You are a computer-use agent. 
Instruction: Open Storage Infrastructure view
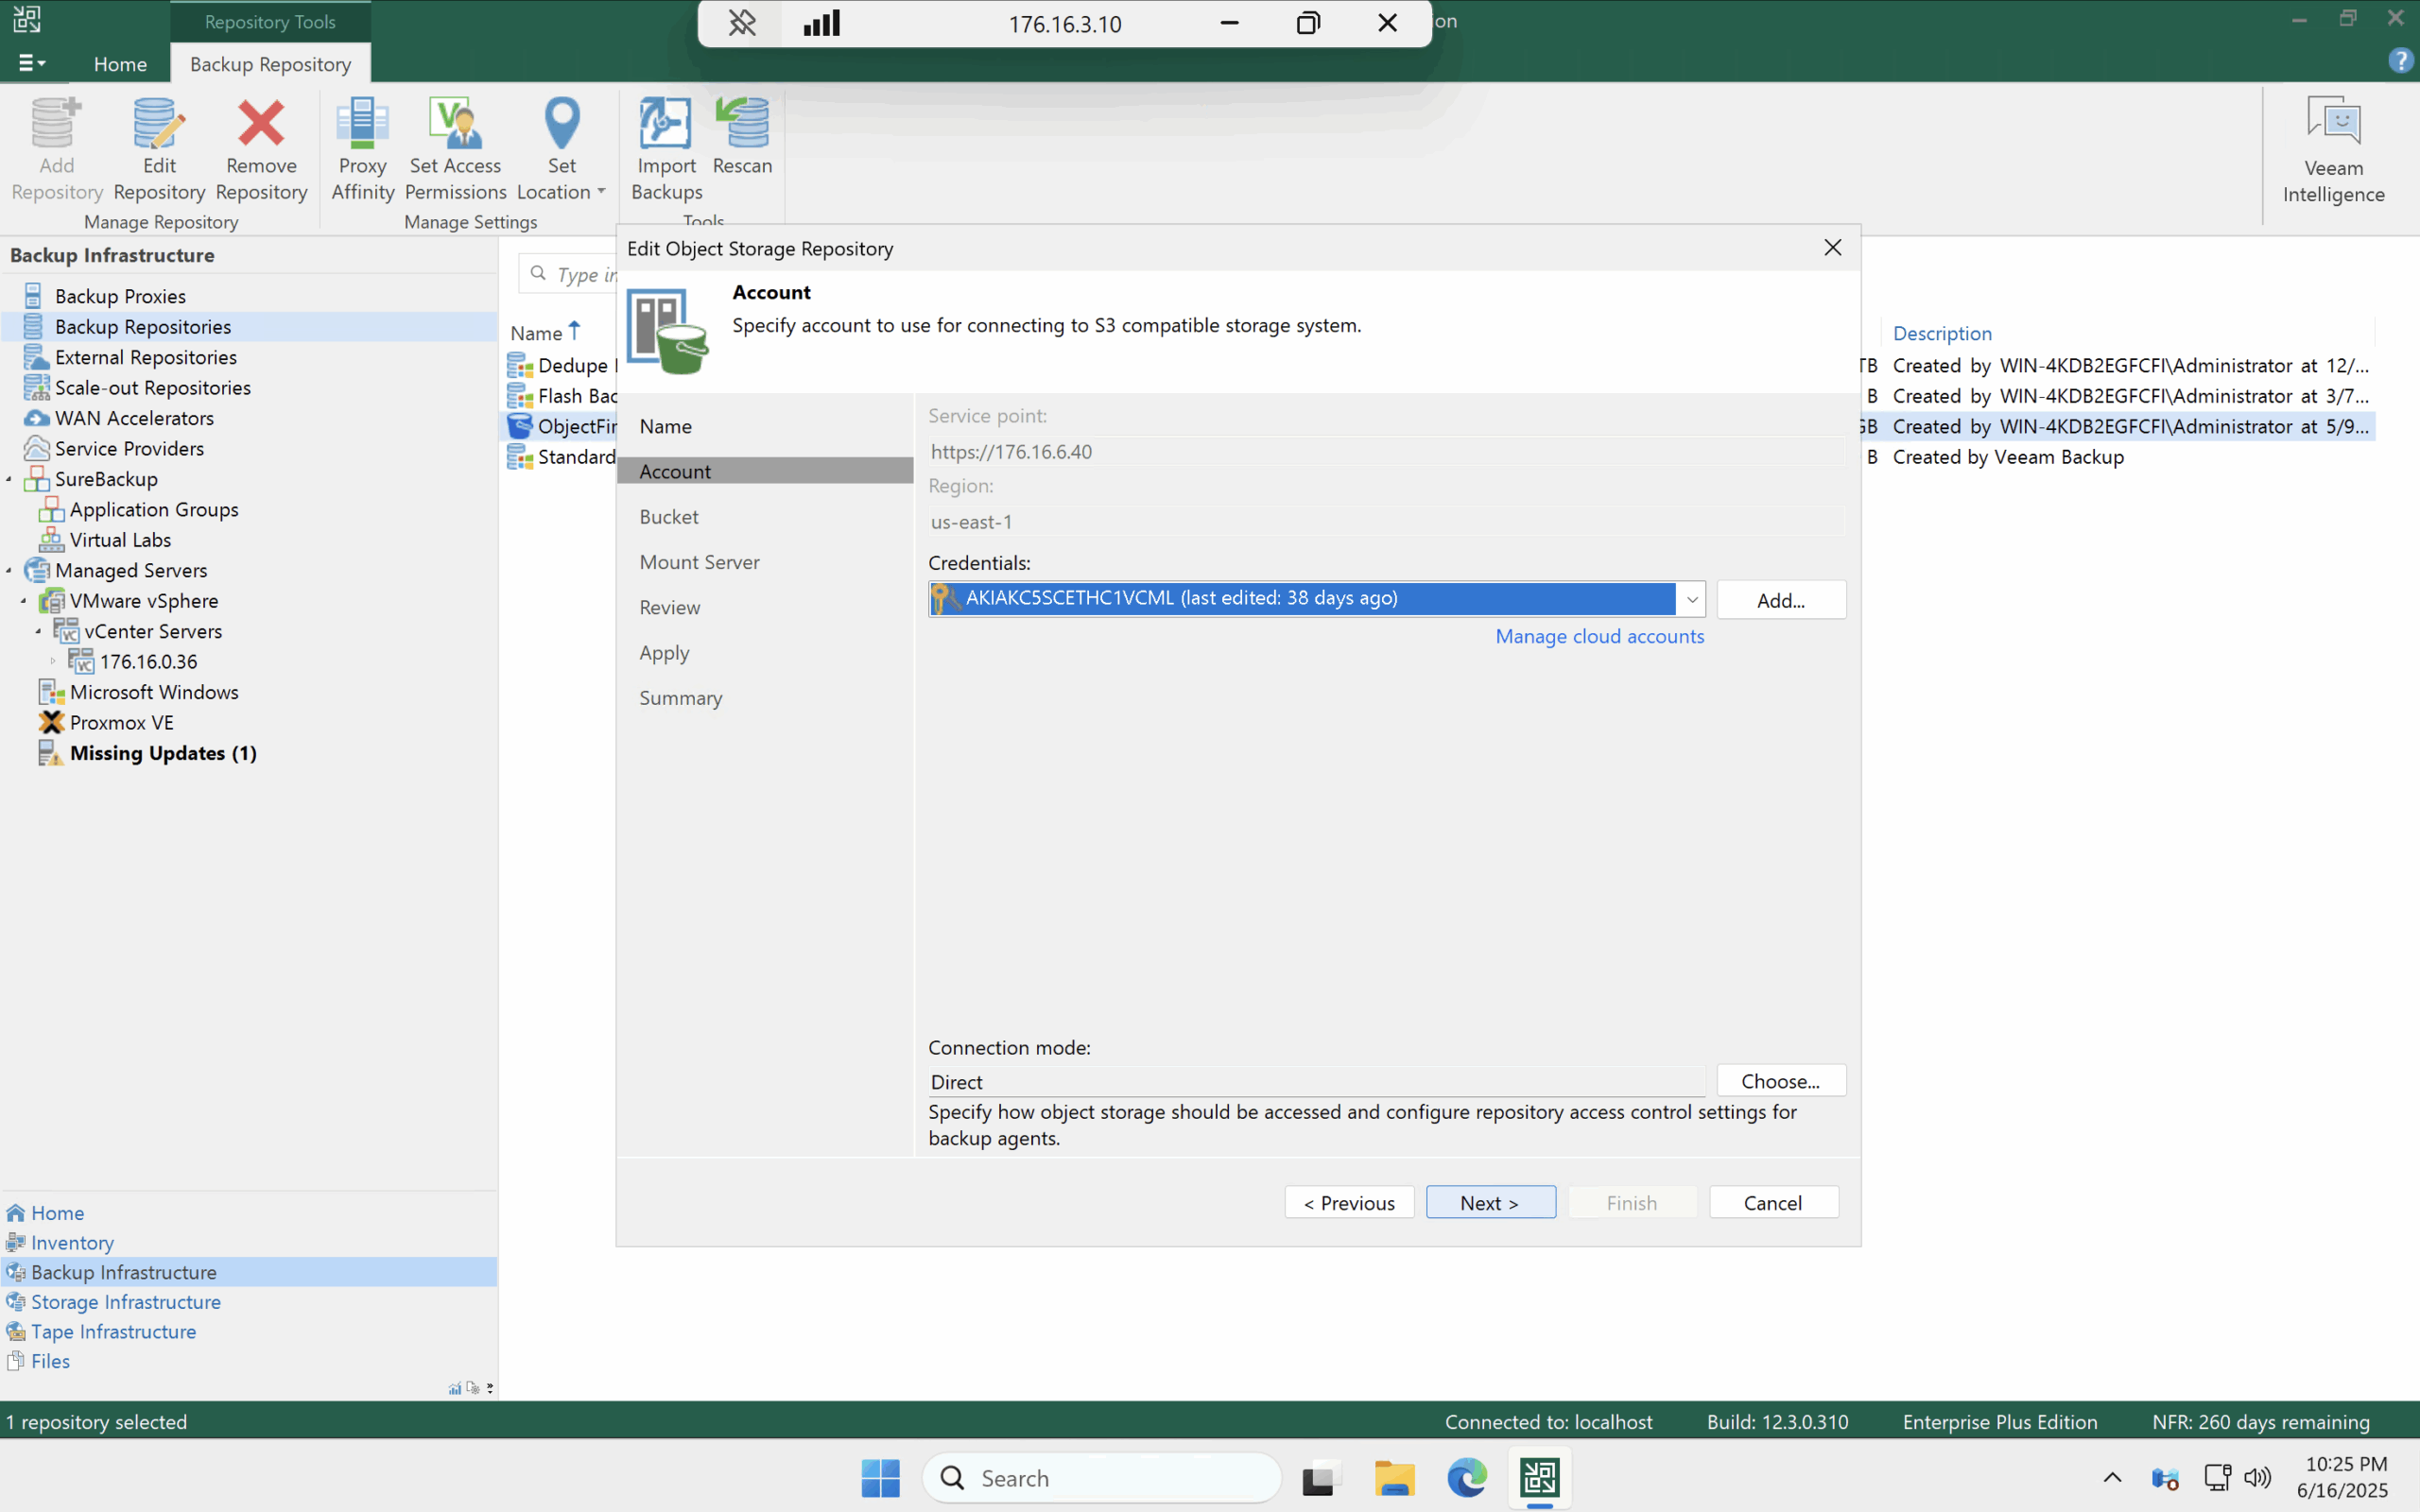tap(125, 1302)
